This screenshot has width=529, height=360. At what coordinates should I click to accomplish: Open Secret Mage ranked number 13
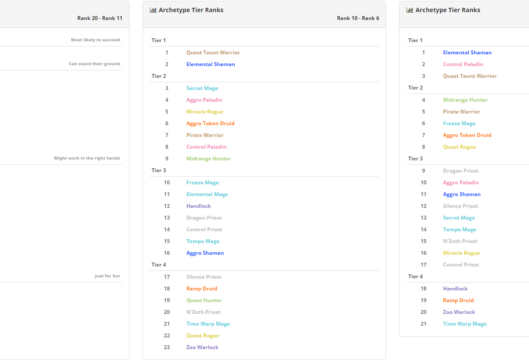[459, 218]
